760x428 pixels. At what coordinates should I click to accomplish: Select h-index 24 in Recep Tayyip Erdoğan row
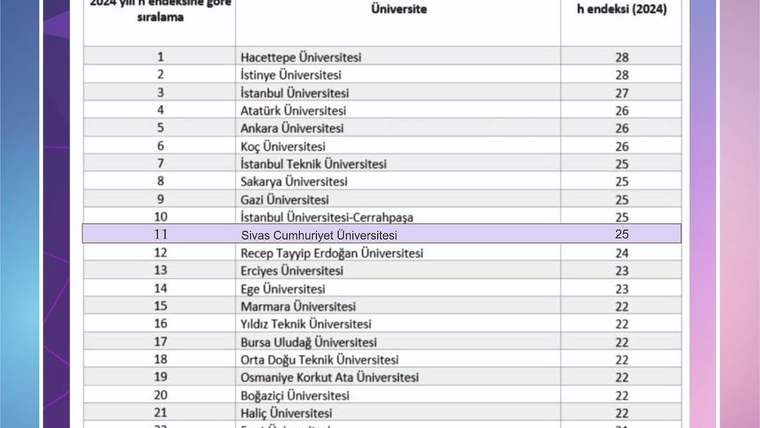622,253
